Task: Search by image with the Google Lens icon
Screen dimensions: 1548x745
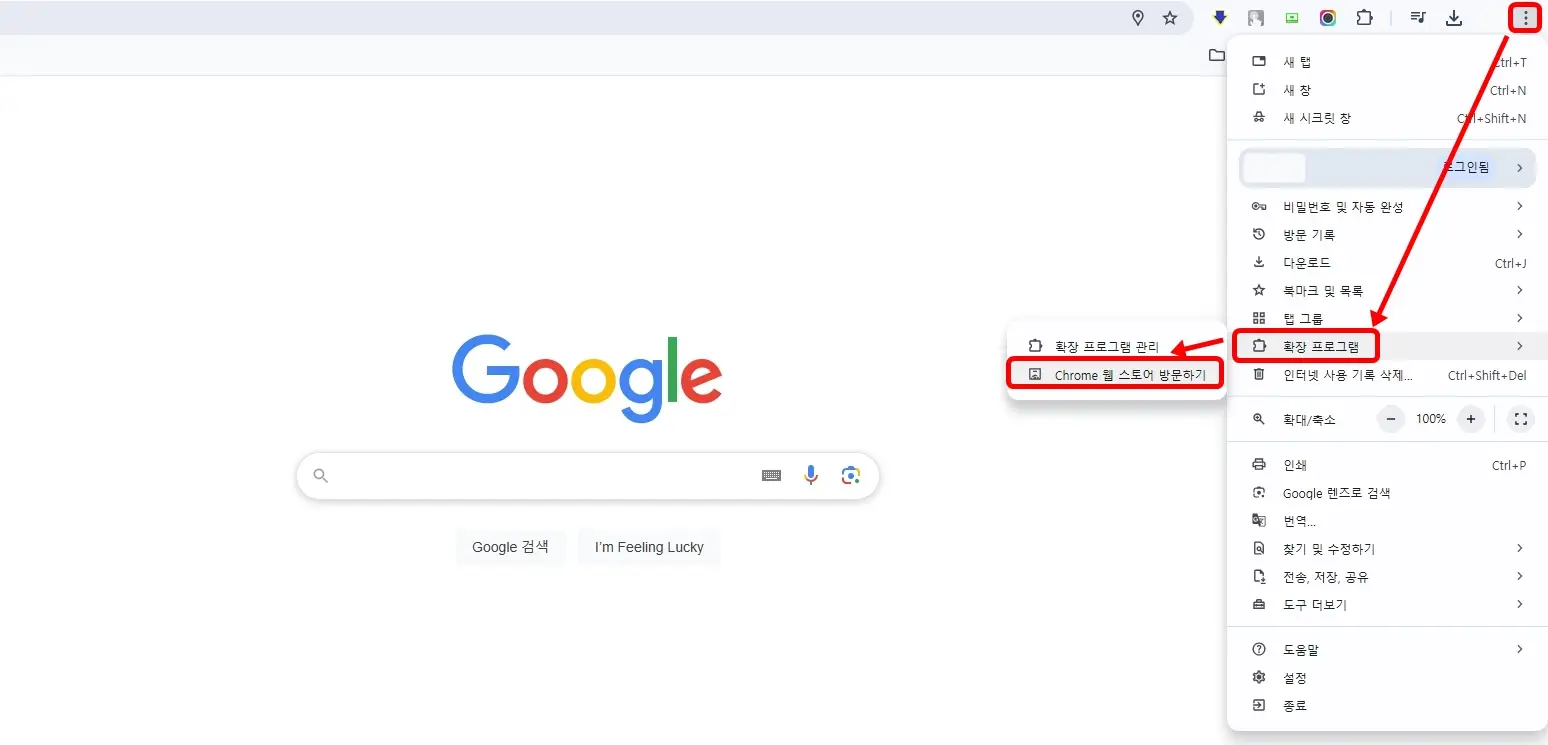Action: [851, 475]
